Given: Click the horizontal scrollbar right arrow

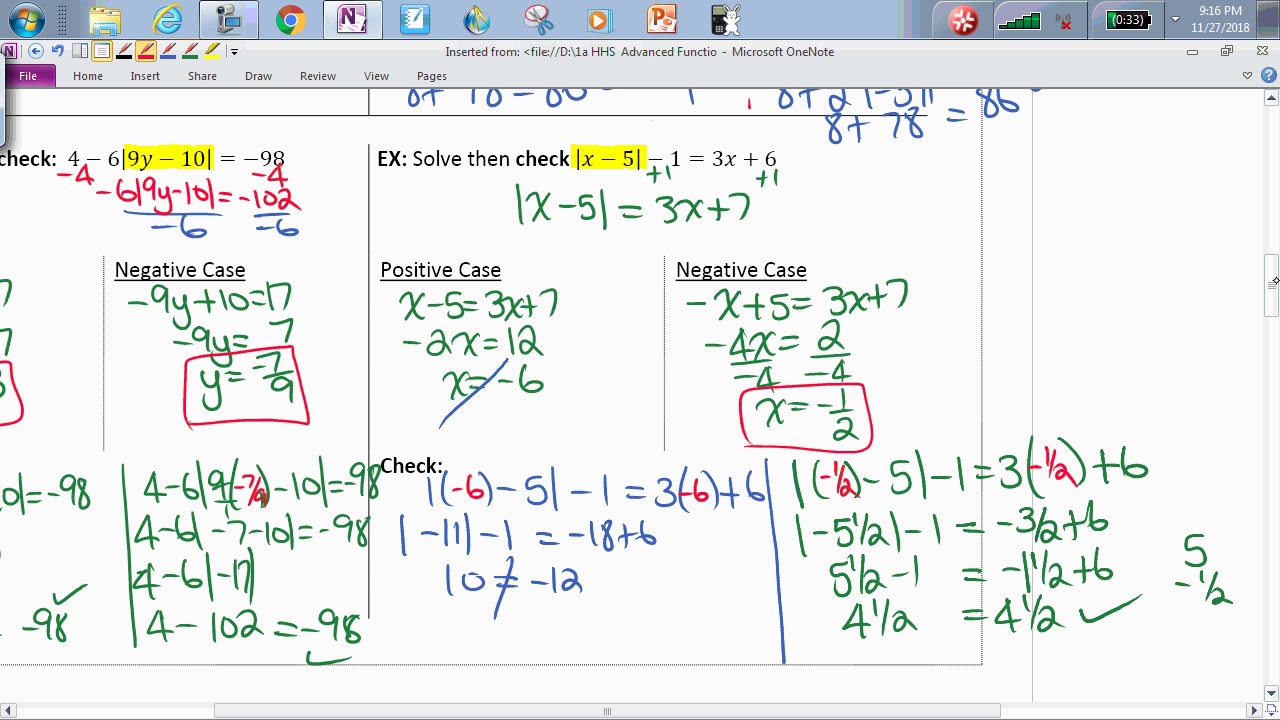Looking at the screenshot, I should (x=1254, y=711).
